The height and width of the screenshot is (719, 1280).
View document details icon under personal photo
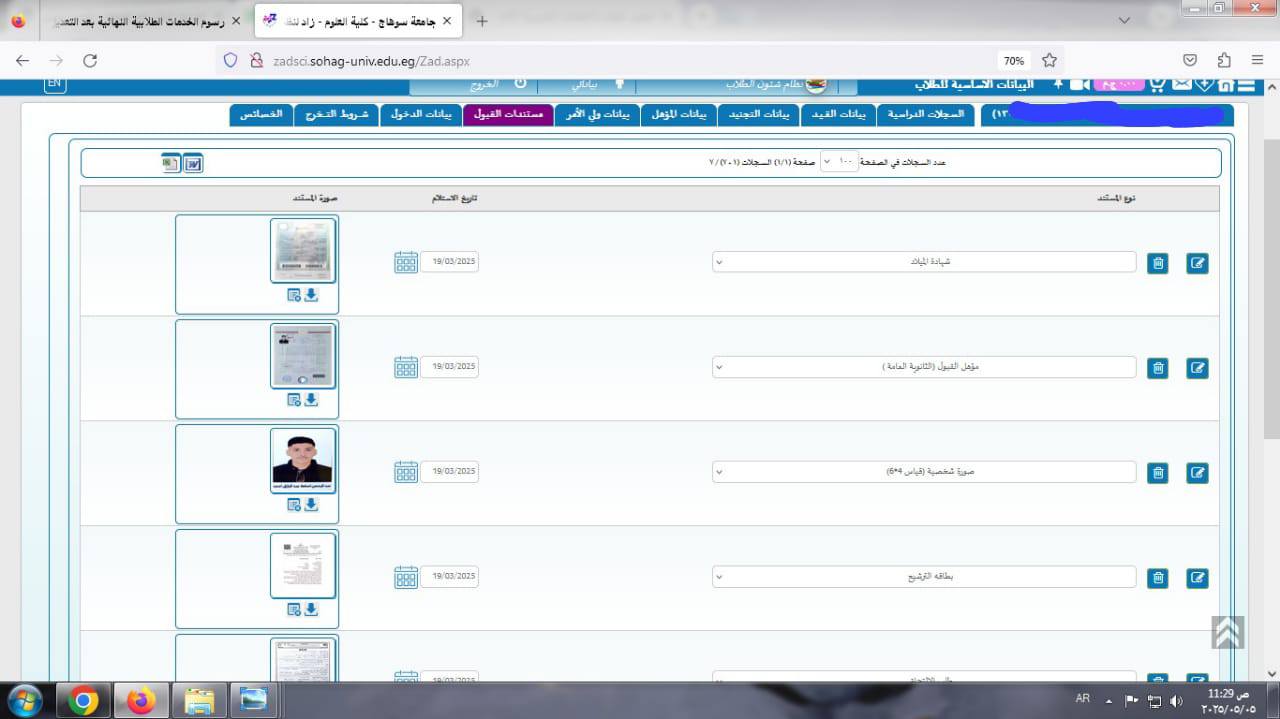click(x=294, y=505)
